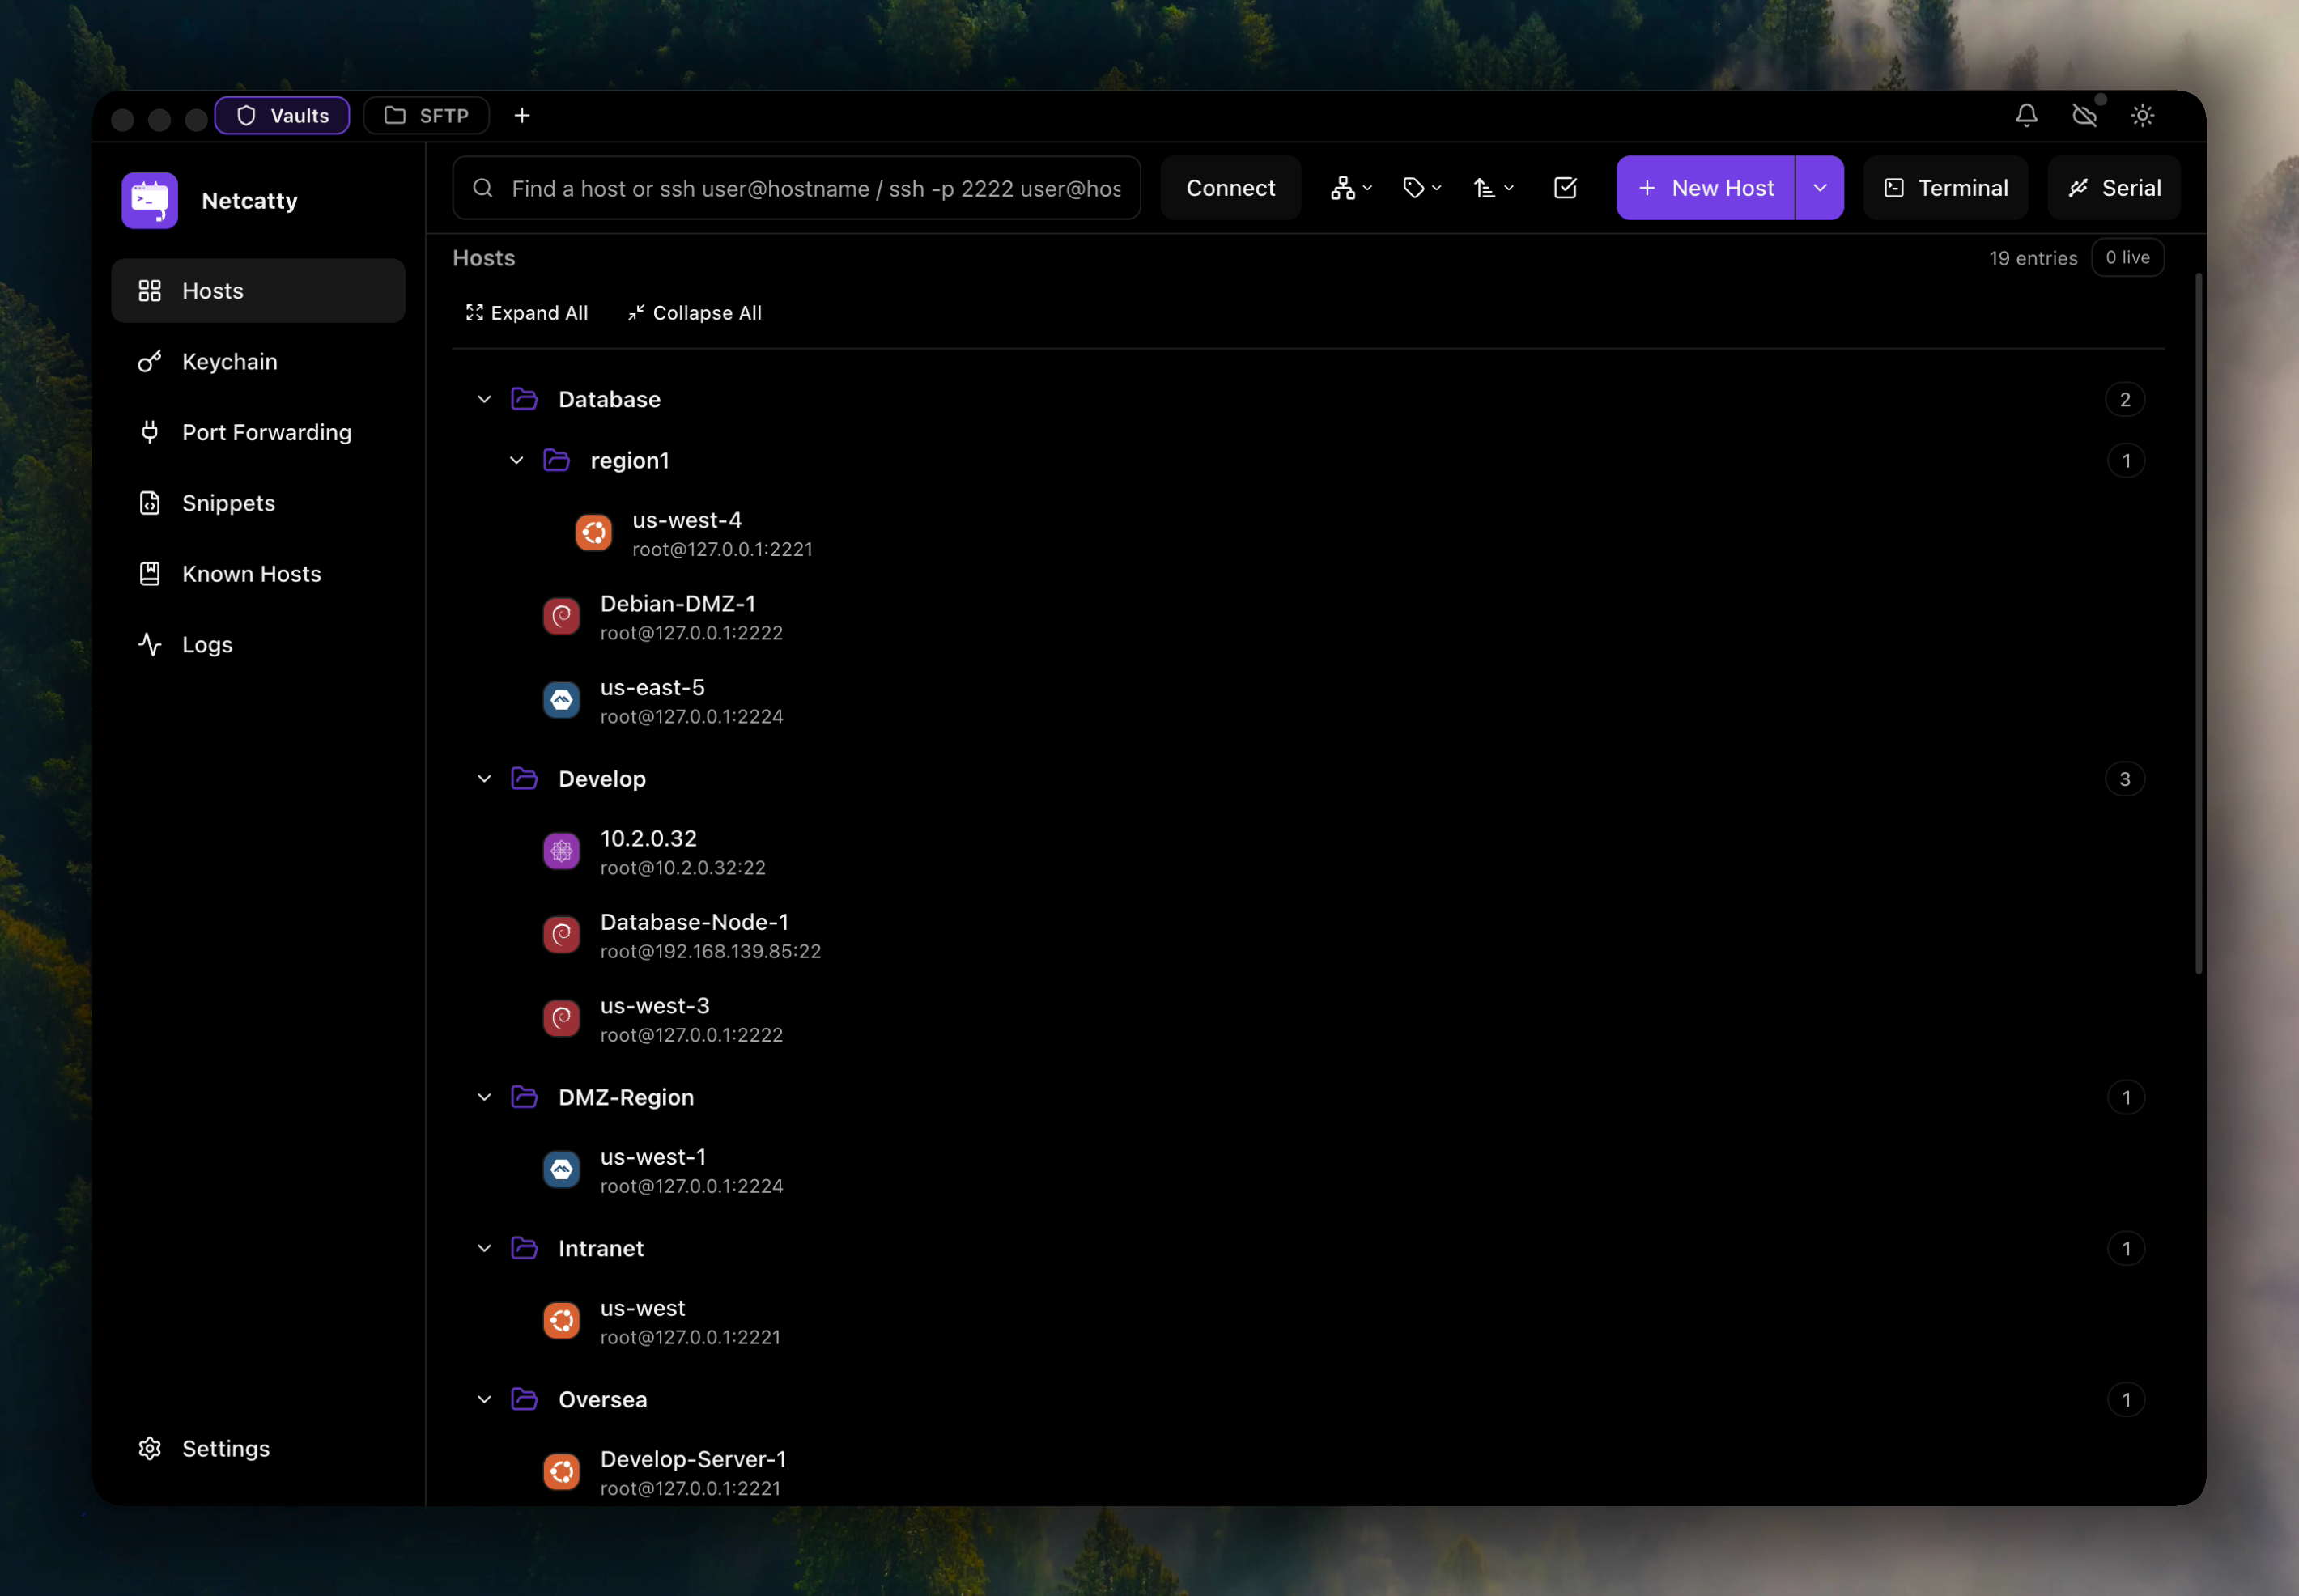Click the cloud sync off icon
The image size is (2299, 1596).
(2084, 115)
